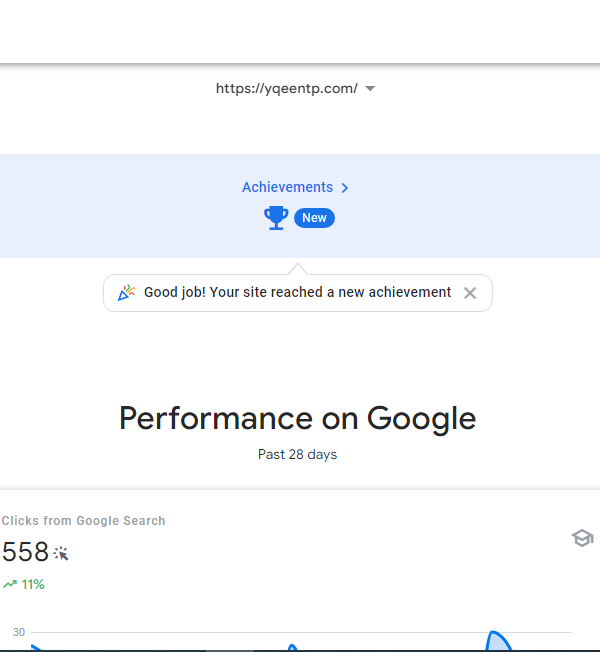Open the Achievements link
The height and width of the screenshot is (652, 600).
coord(287,187)
